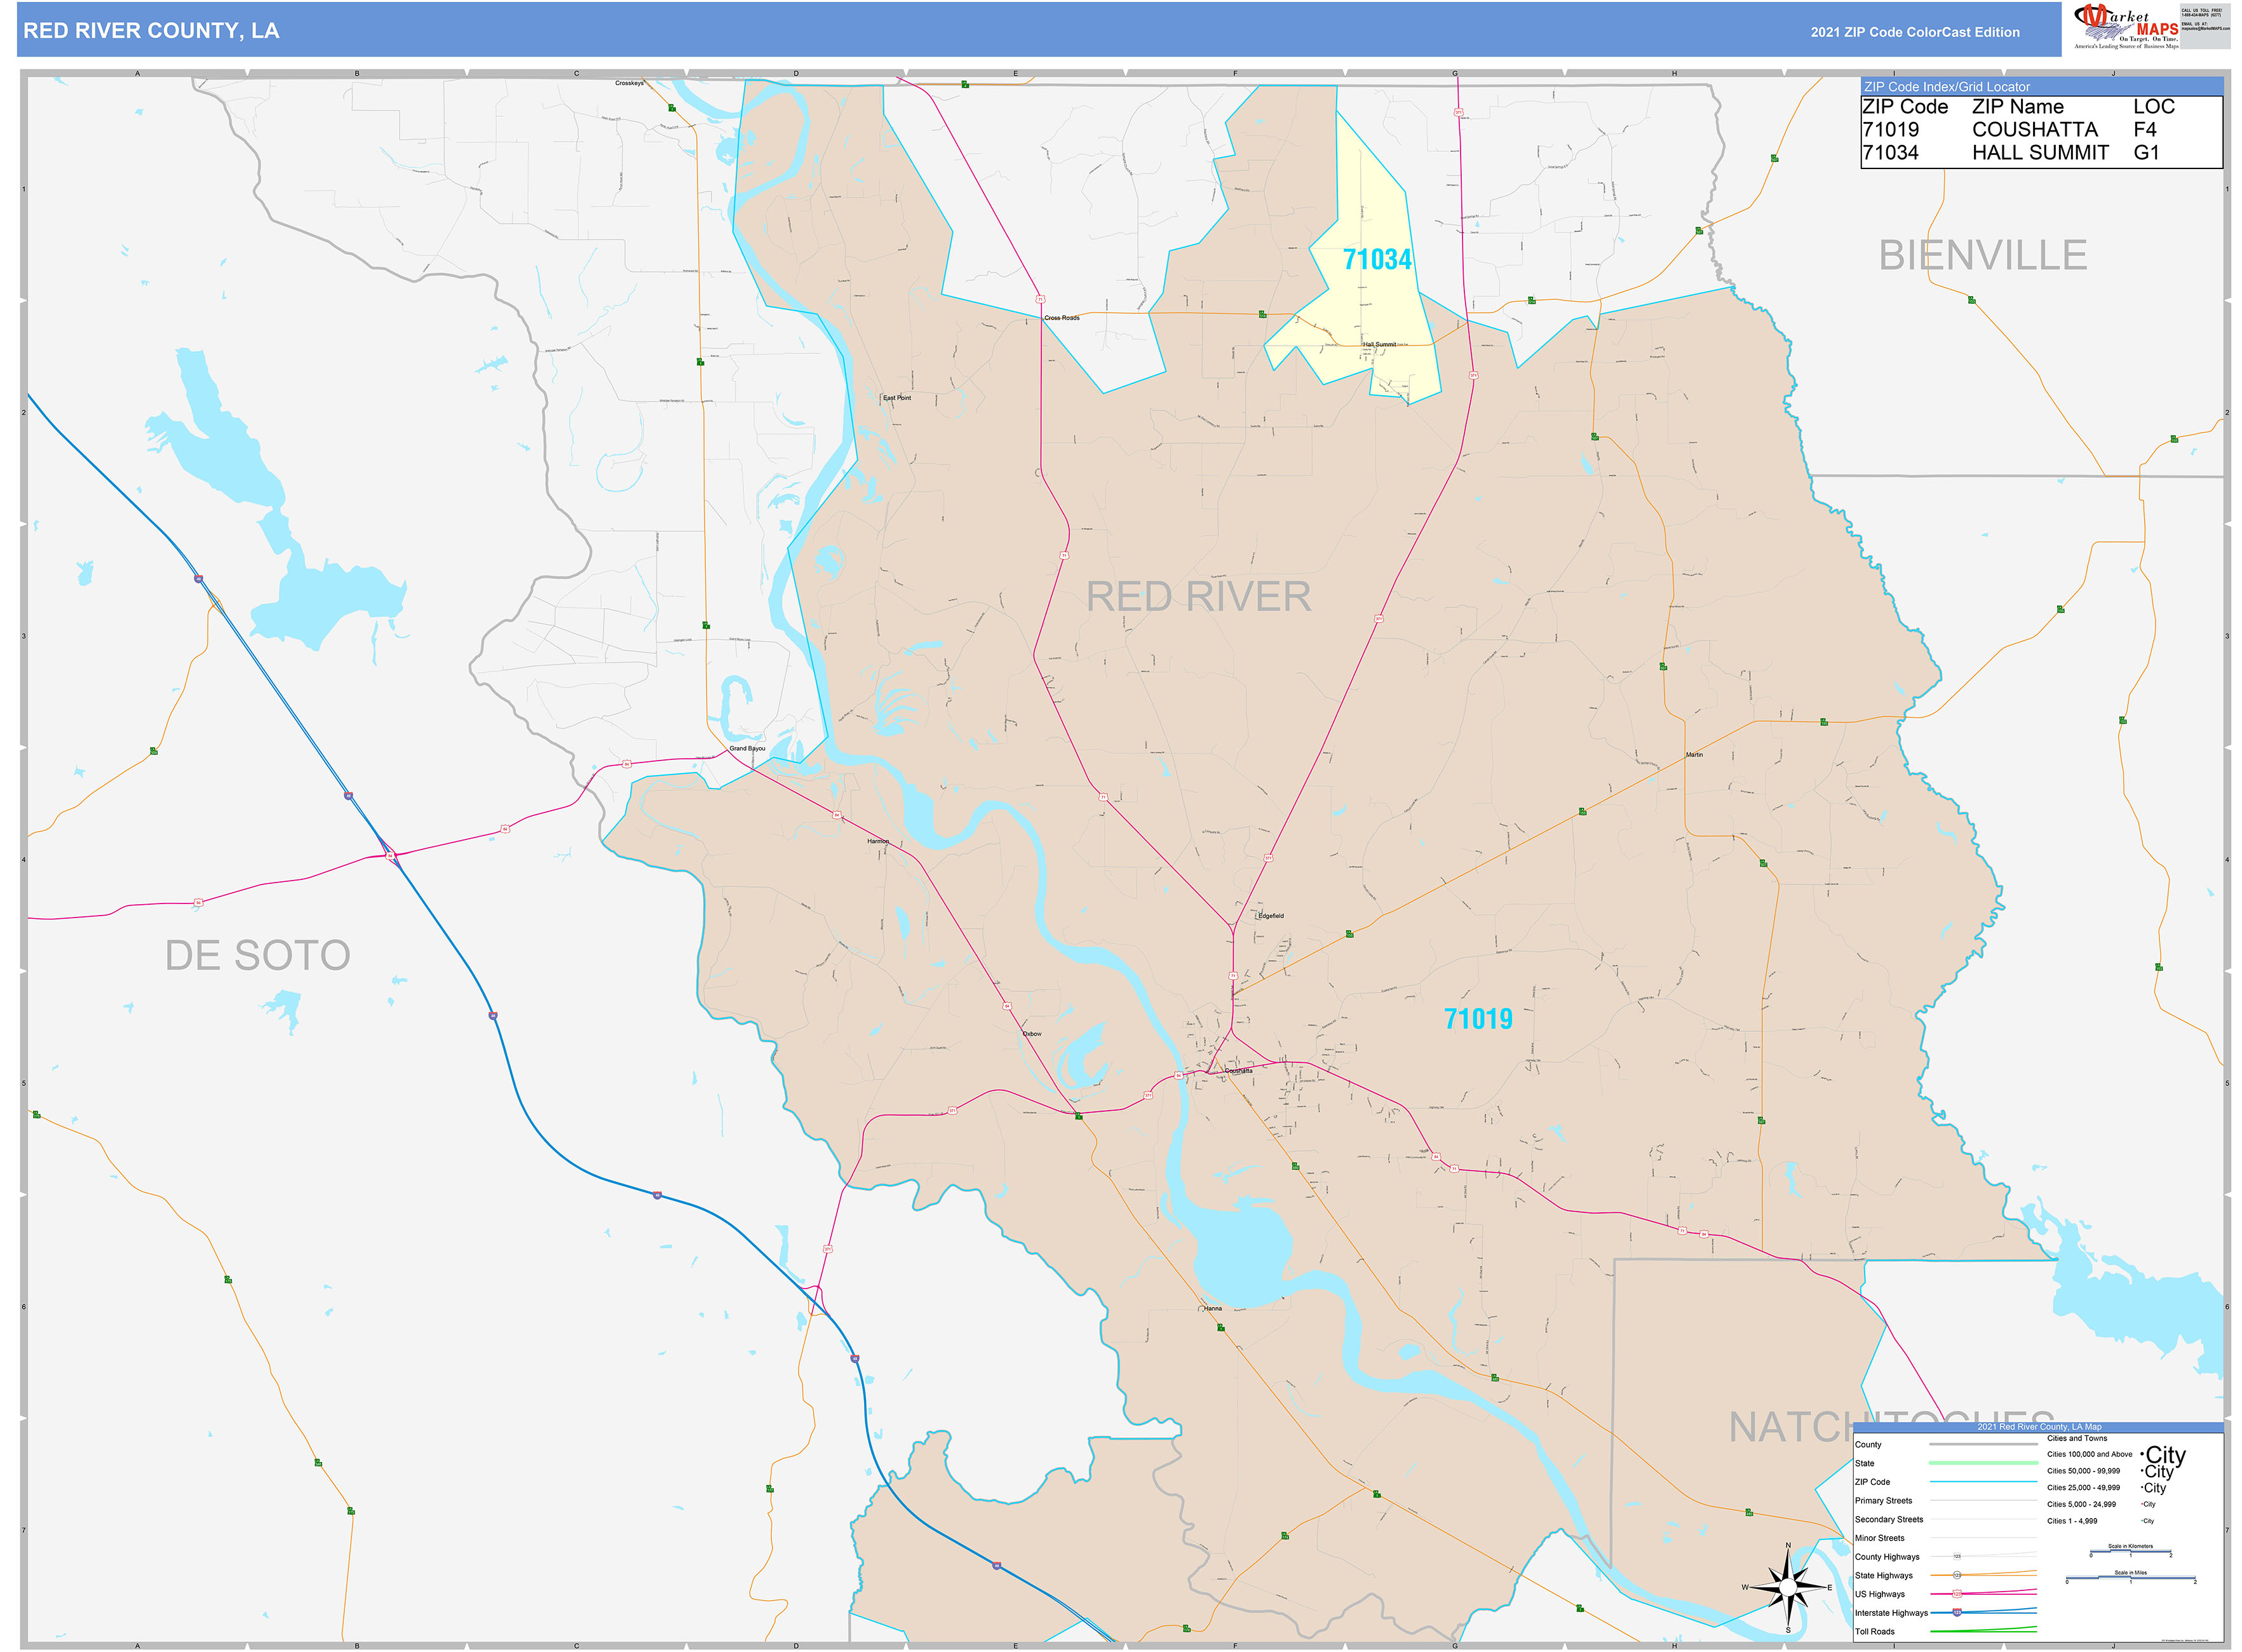The height and width of the screenshot is (1652, 2242).
Task: Click the 'Grand Bayou' place name
Action: (x=746, y=749)
